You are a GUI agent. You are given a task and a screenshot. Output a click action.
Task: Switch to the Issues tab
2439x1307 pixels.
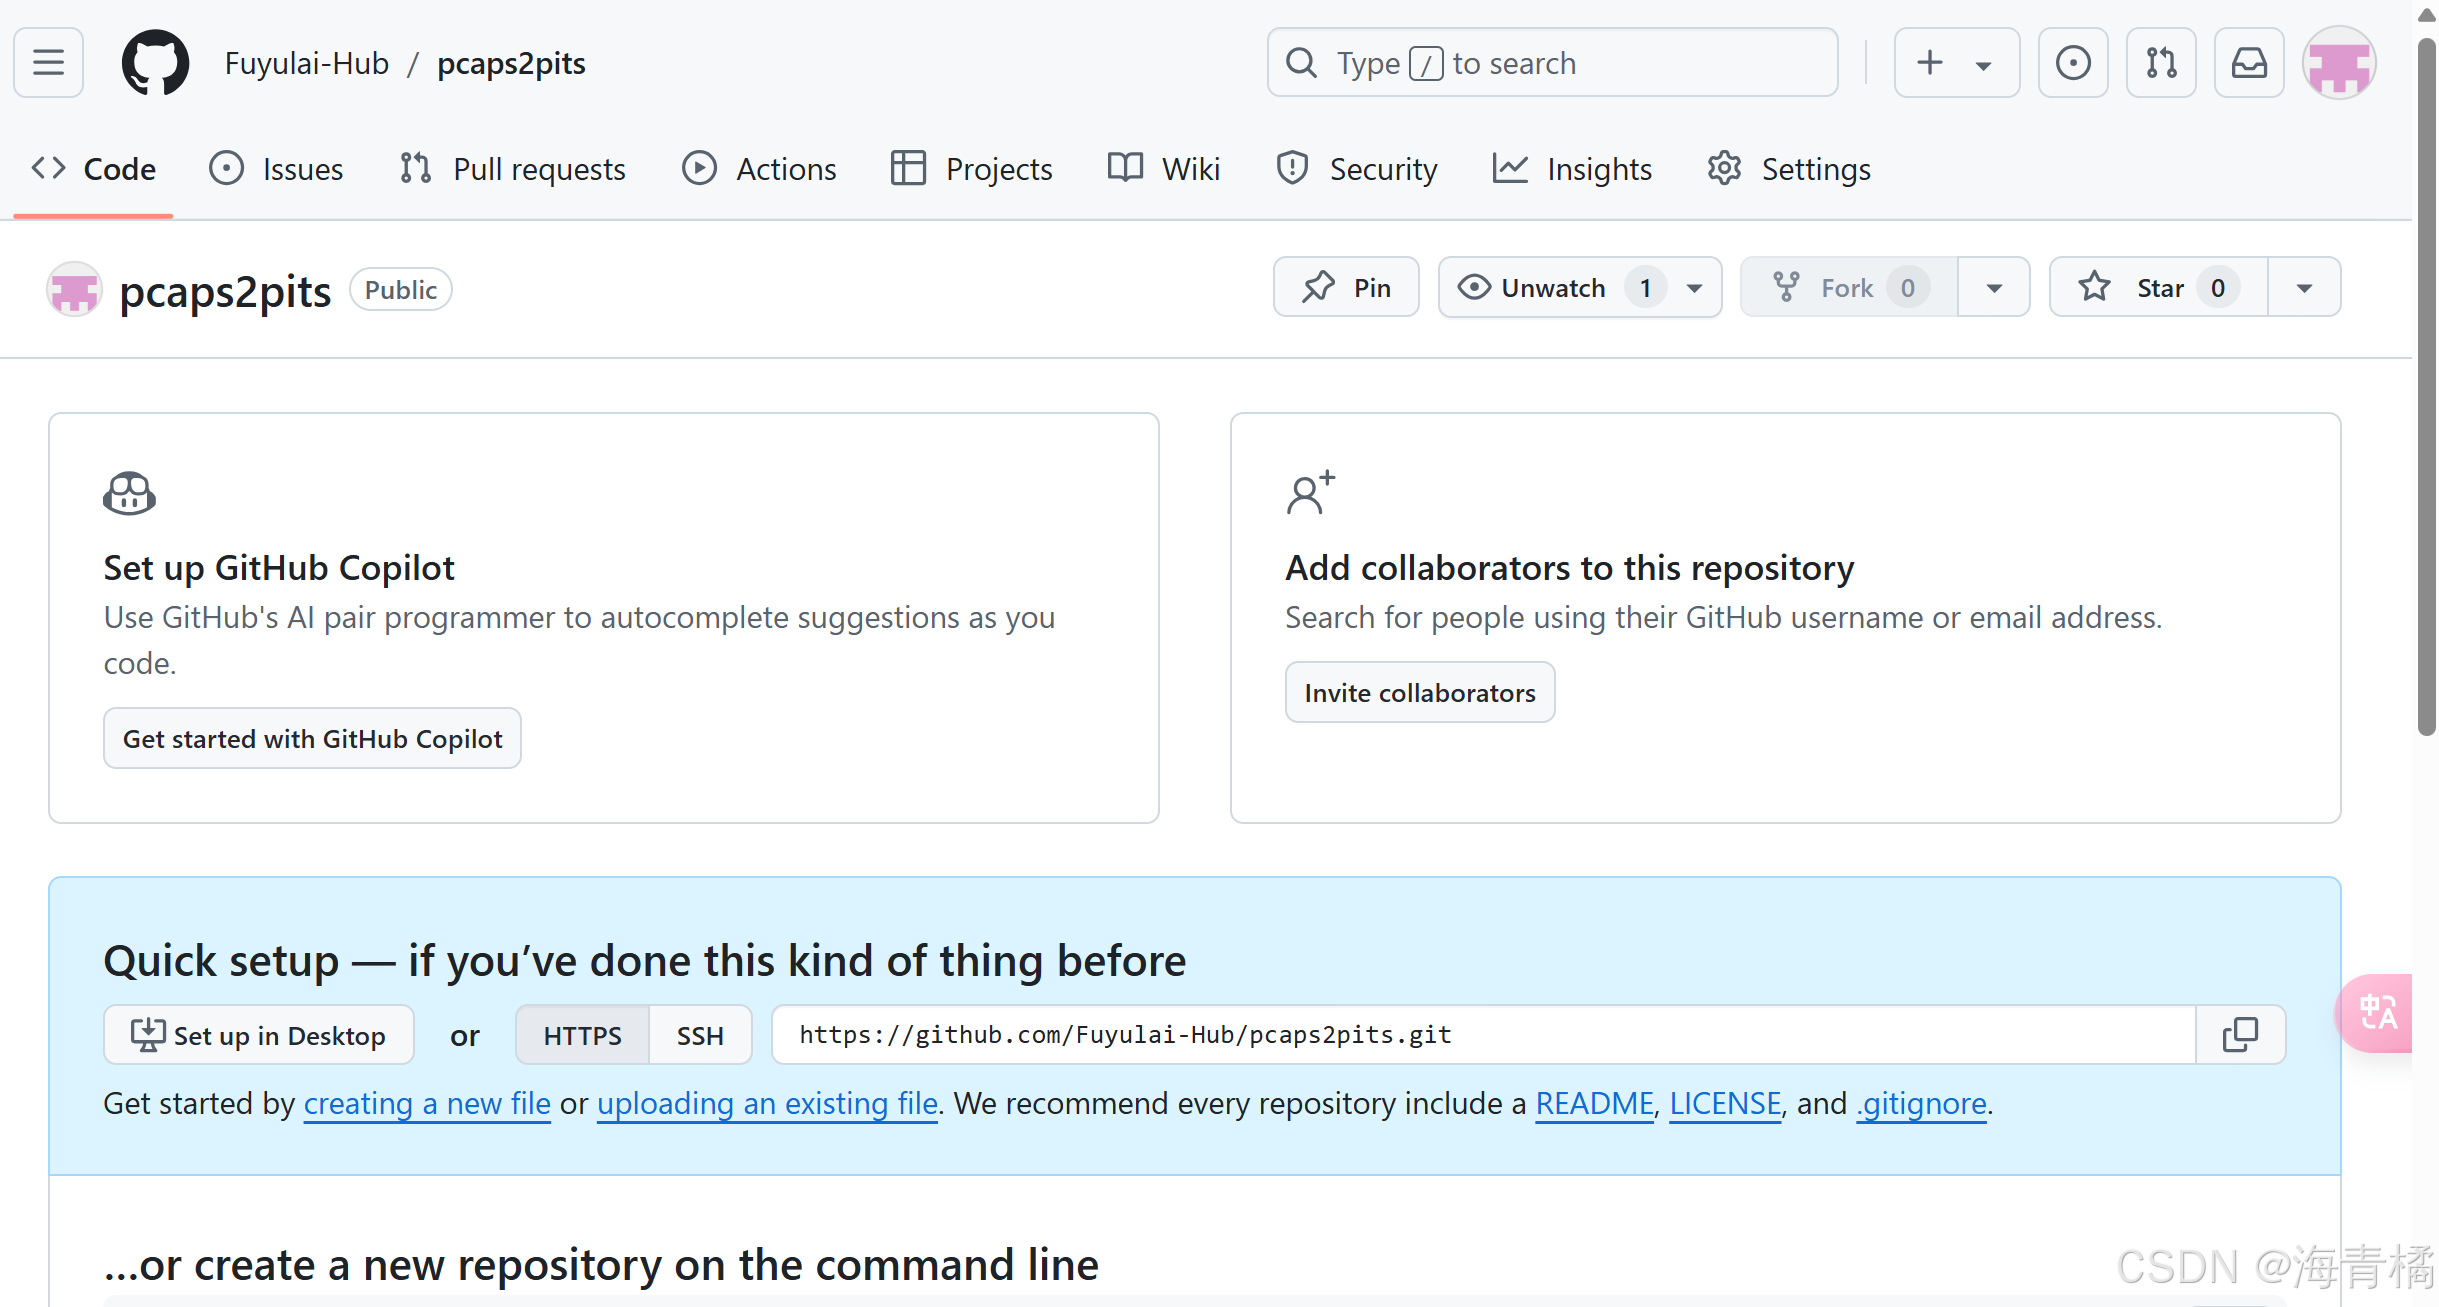[276, 169]
